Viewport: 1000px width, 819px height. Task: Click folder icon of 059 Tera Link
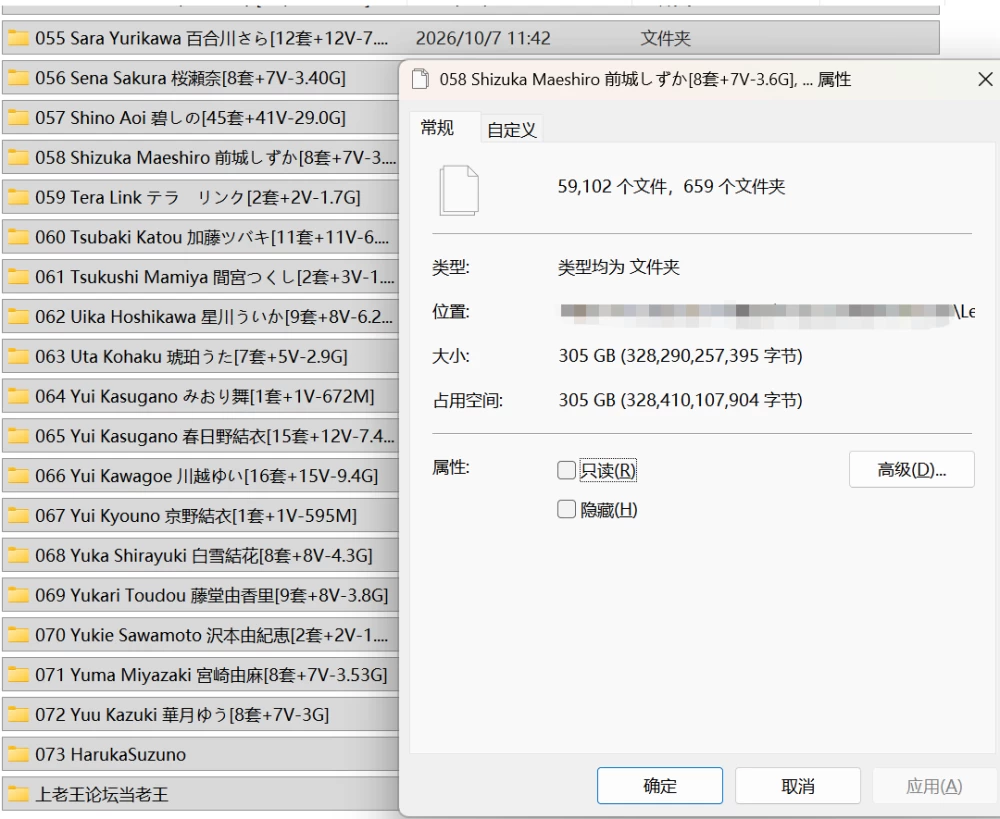[x=18, y=197]
